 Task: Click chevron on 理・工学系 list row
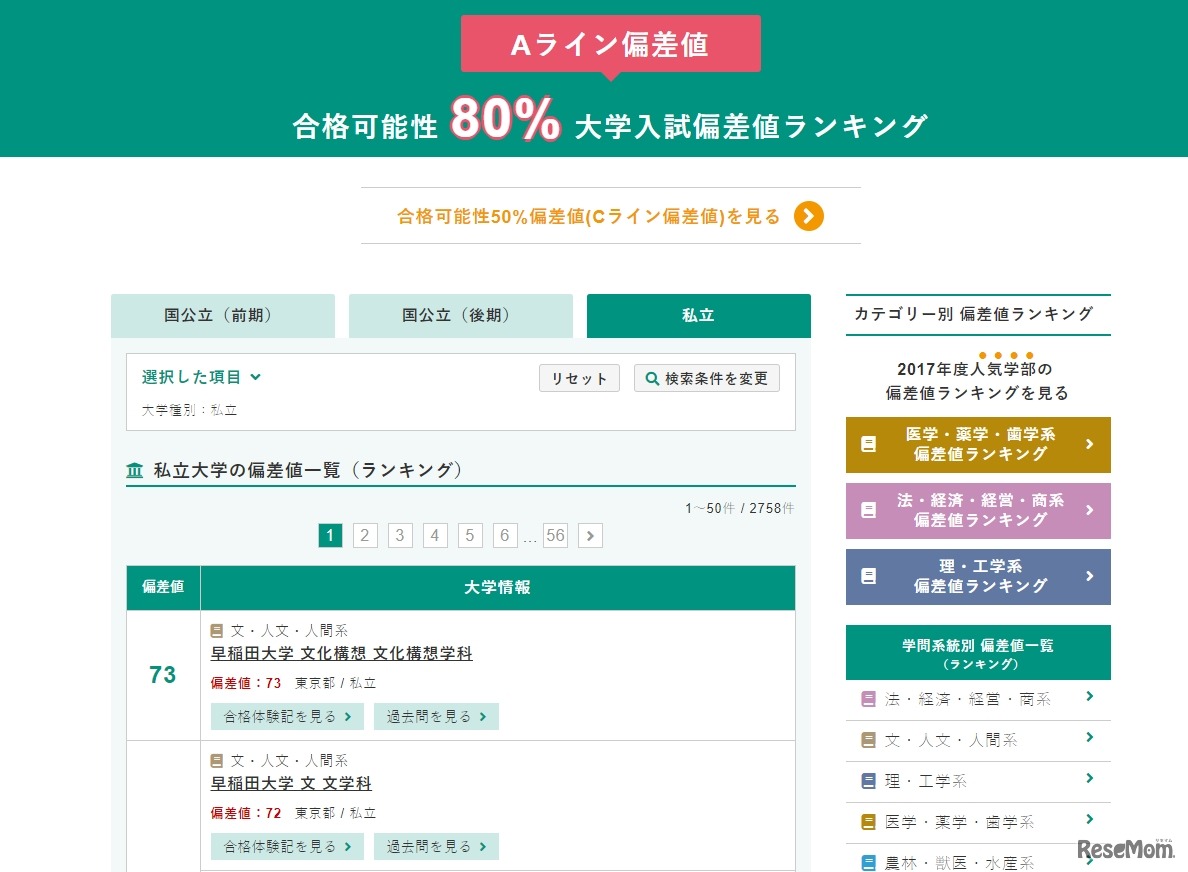click(x=1090, y=778)
